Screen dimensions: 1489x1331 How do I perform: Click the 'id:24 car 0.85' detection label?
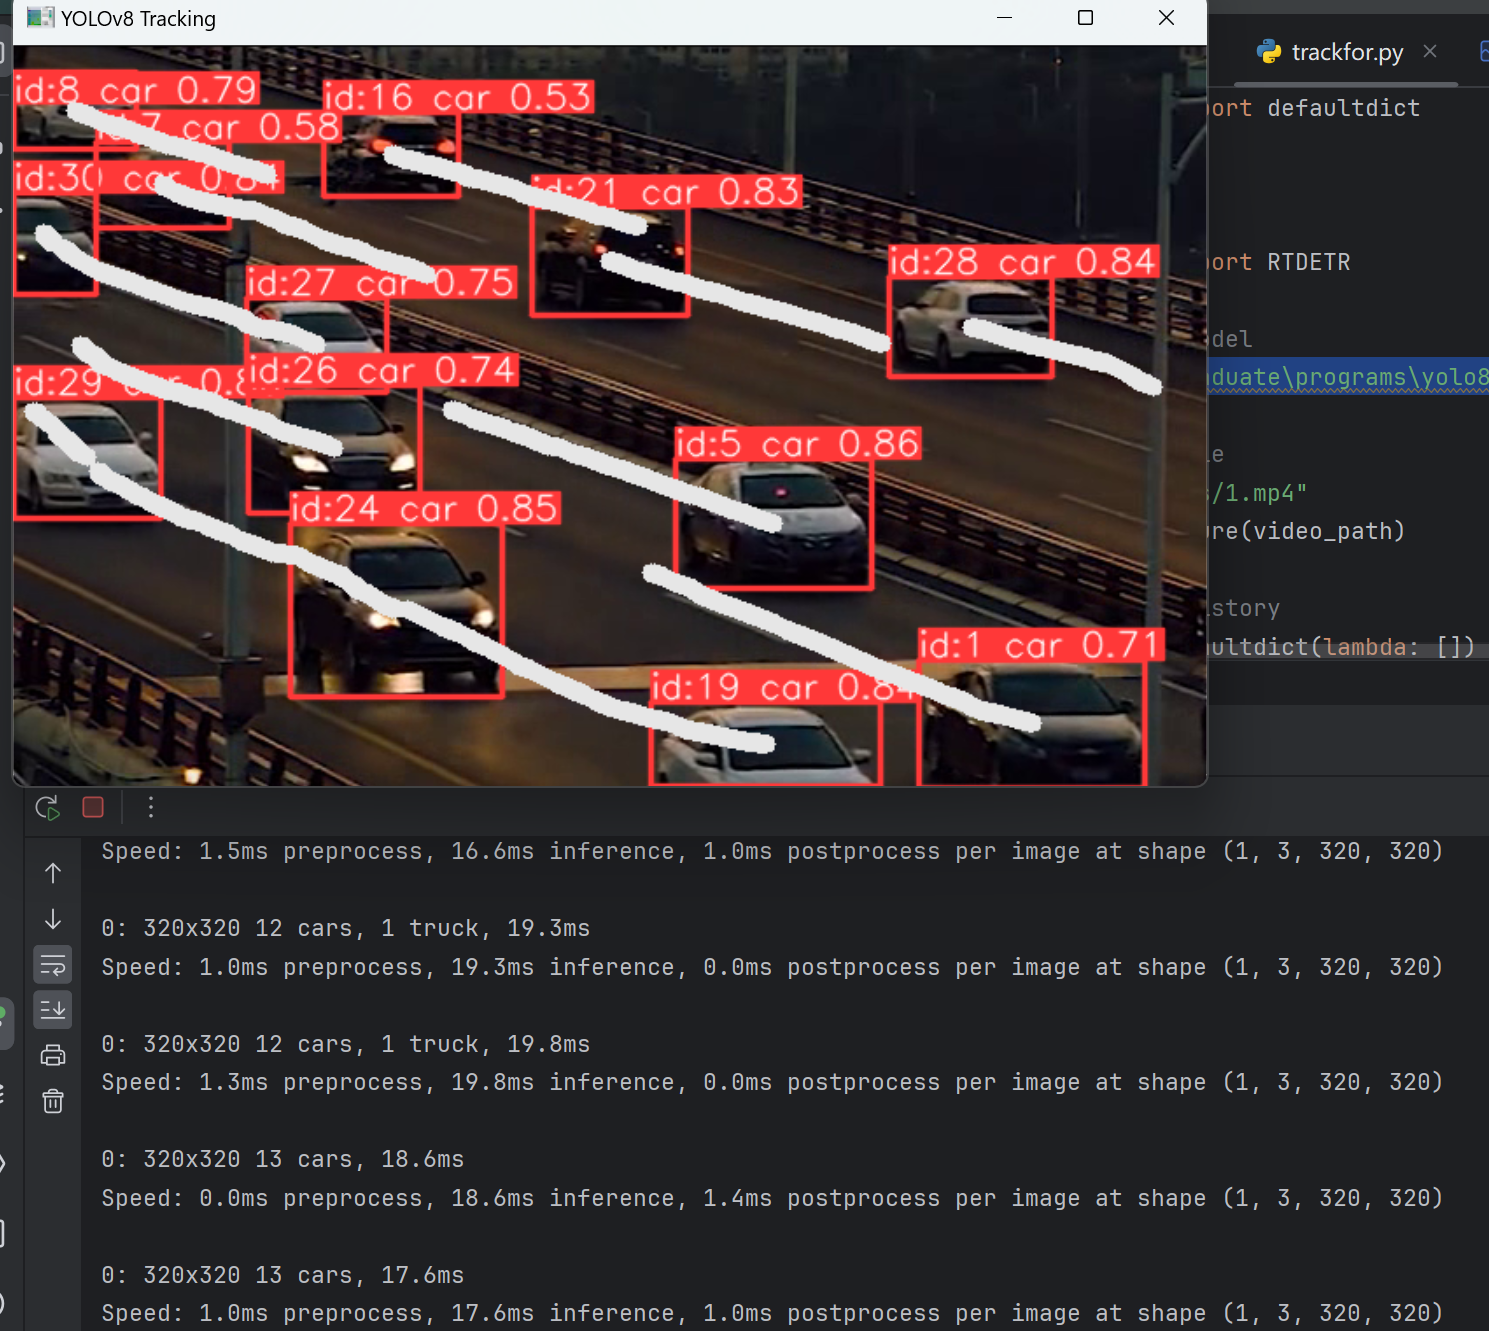[425, 509]
